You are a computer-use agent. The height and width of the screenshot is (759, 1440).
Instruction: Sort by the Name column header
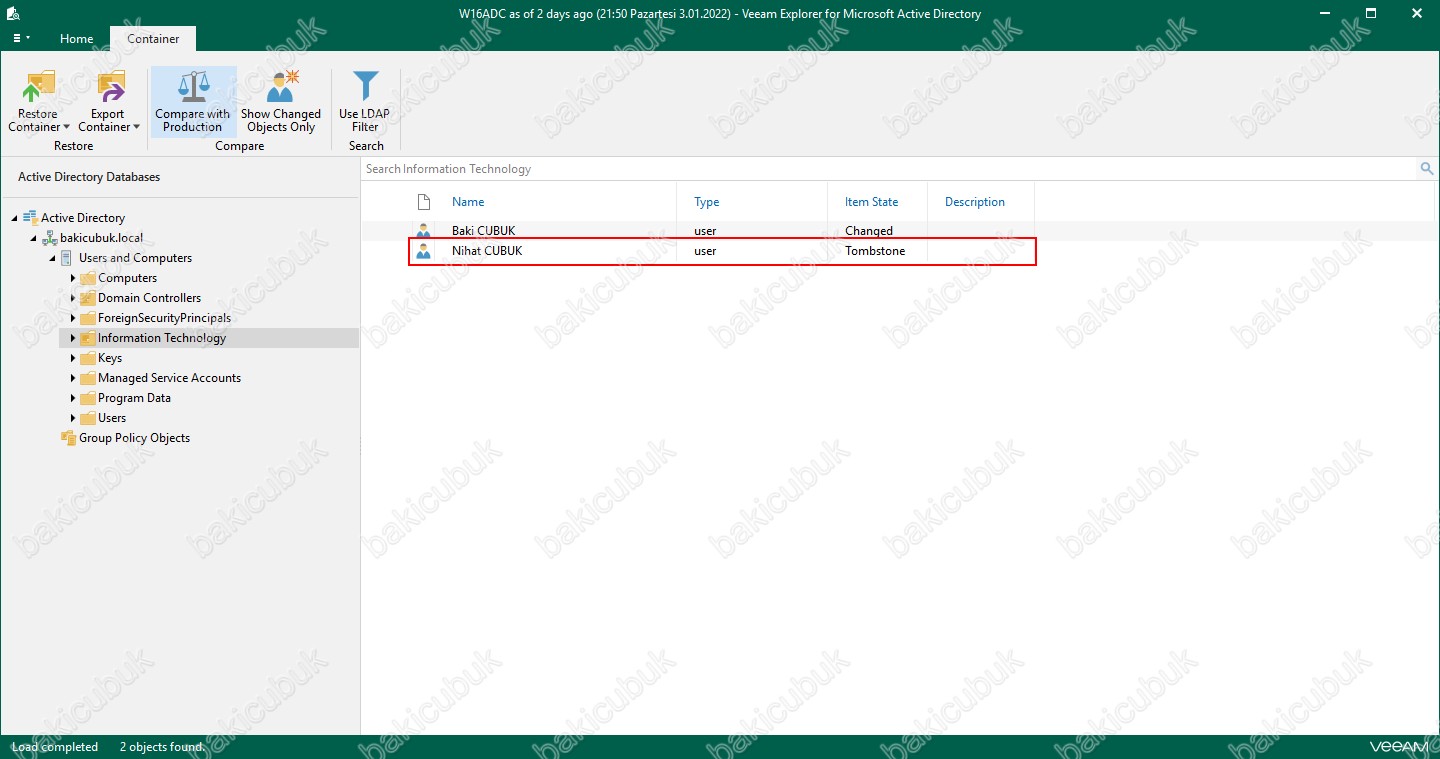[468, 202]
